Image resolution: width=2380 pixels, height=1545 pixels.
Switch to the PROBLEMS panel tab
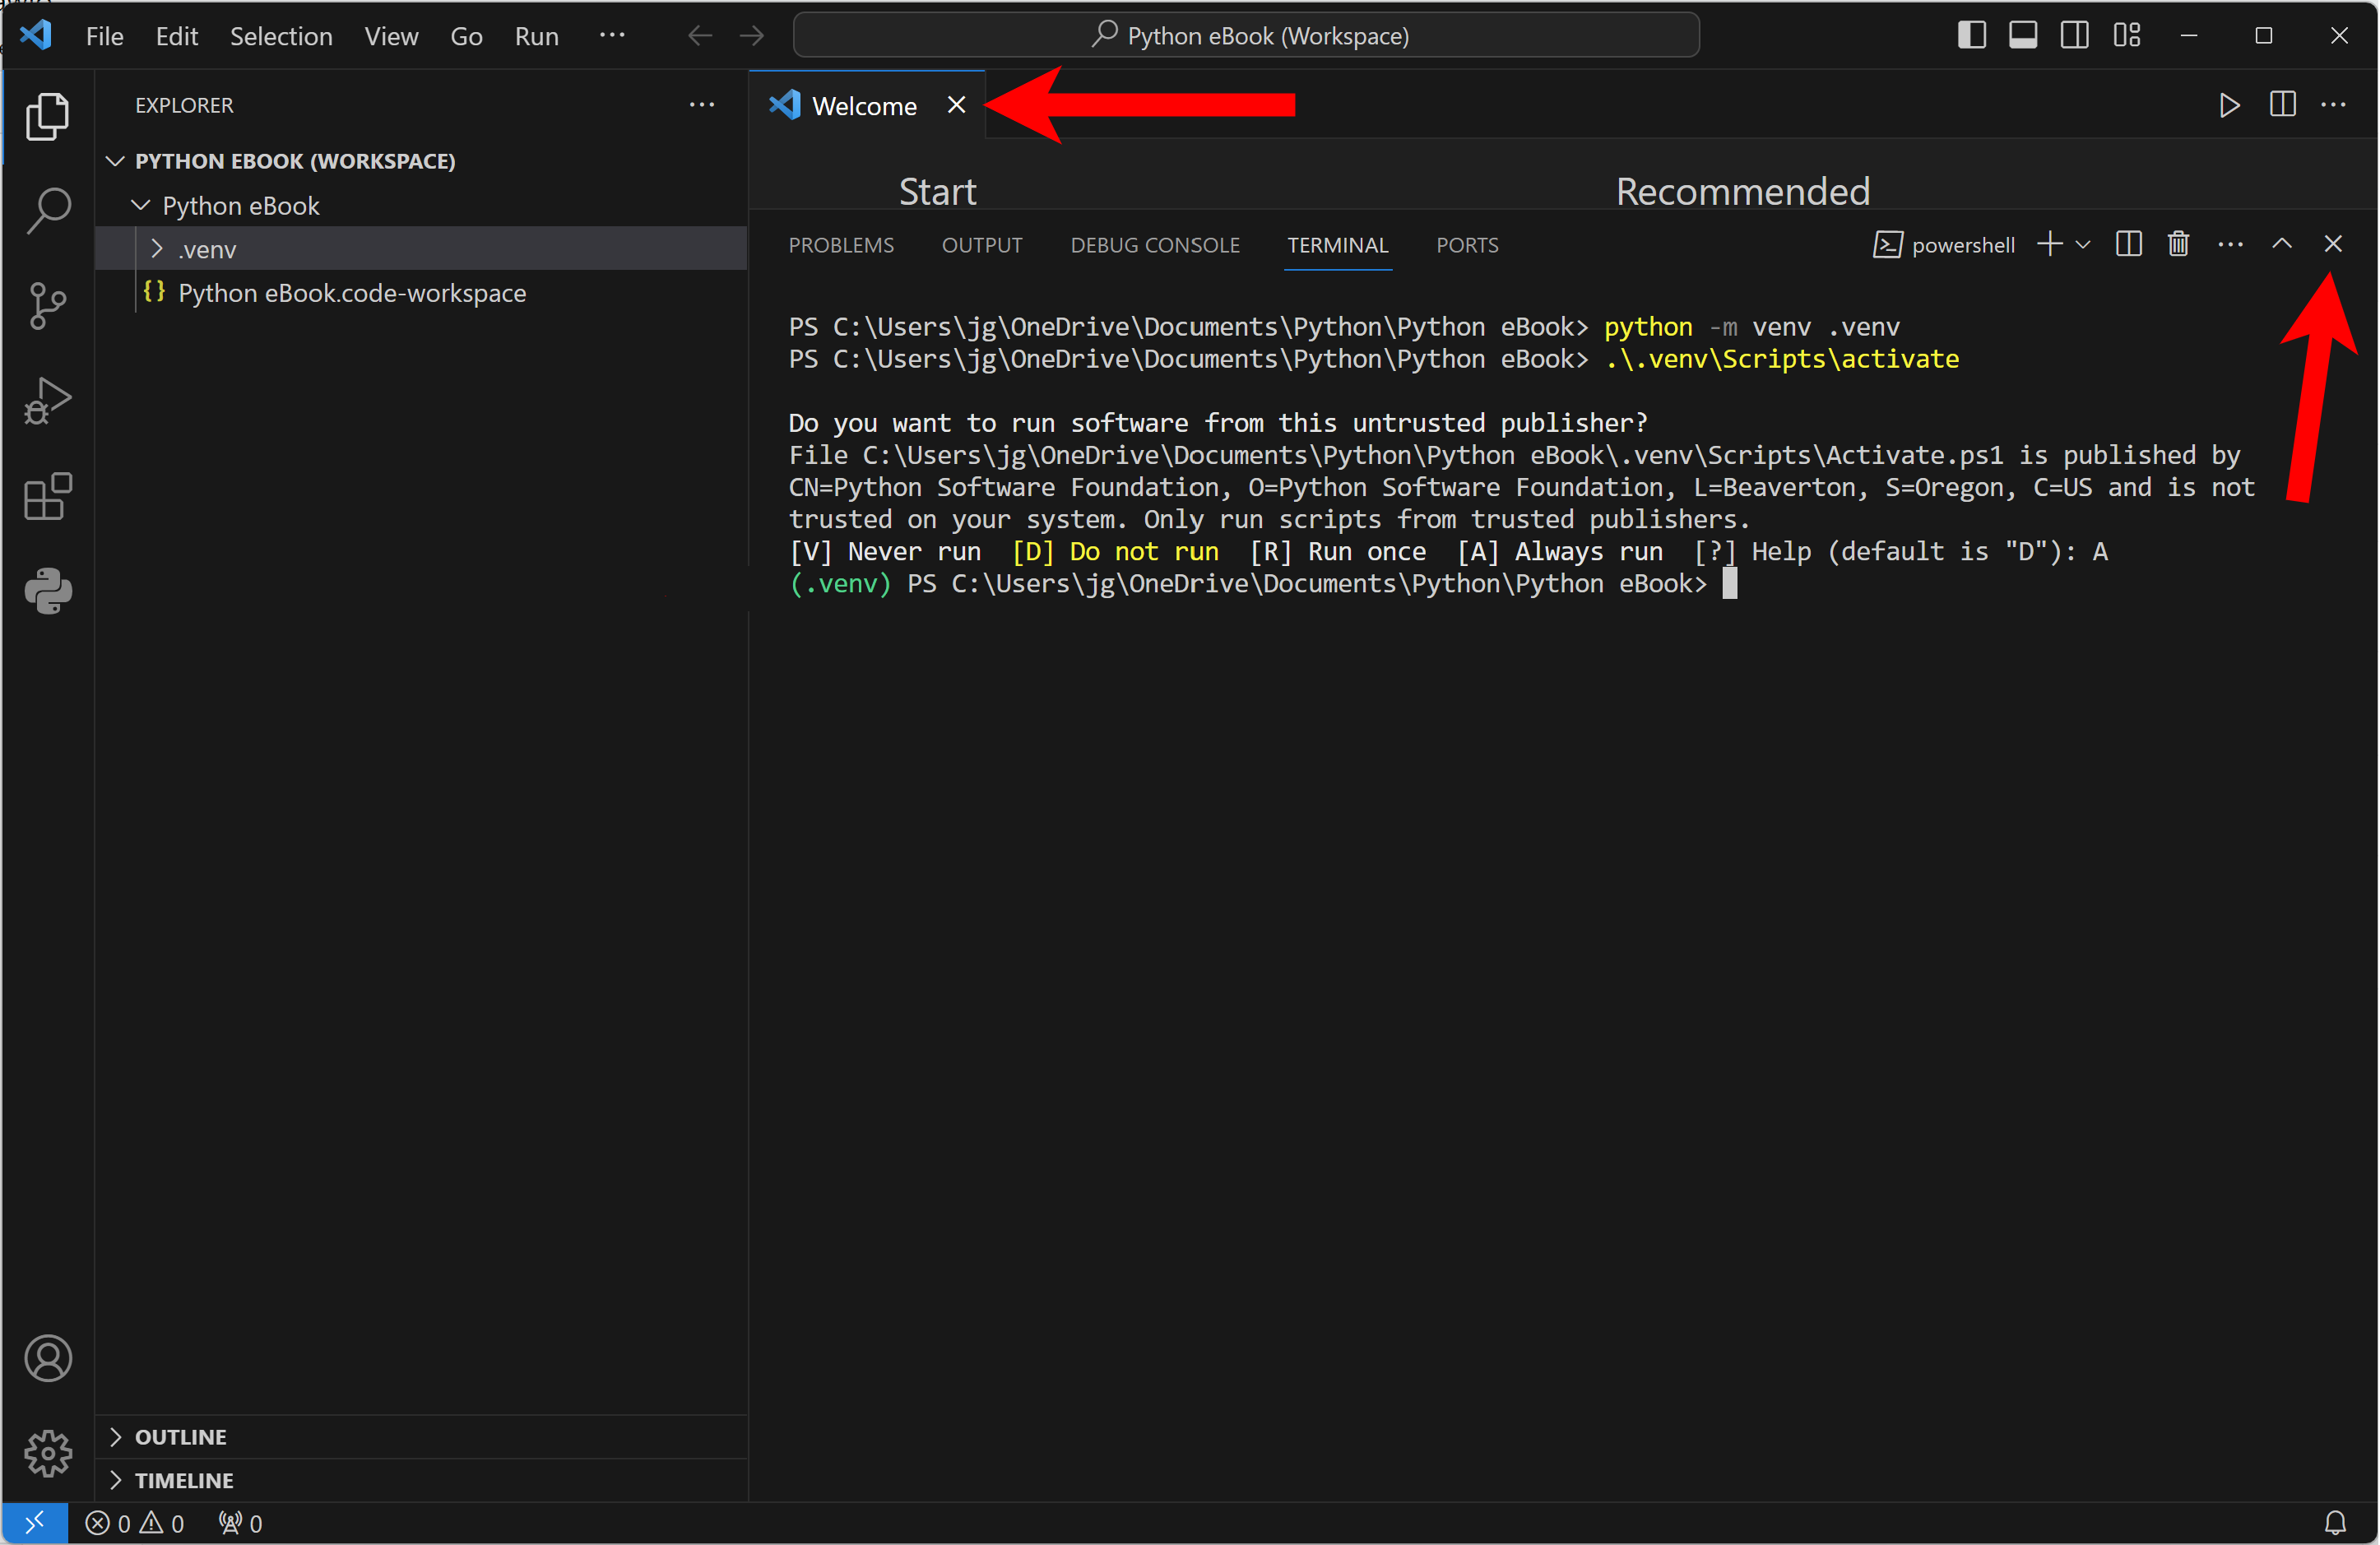click(841, 245)
